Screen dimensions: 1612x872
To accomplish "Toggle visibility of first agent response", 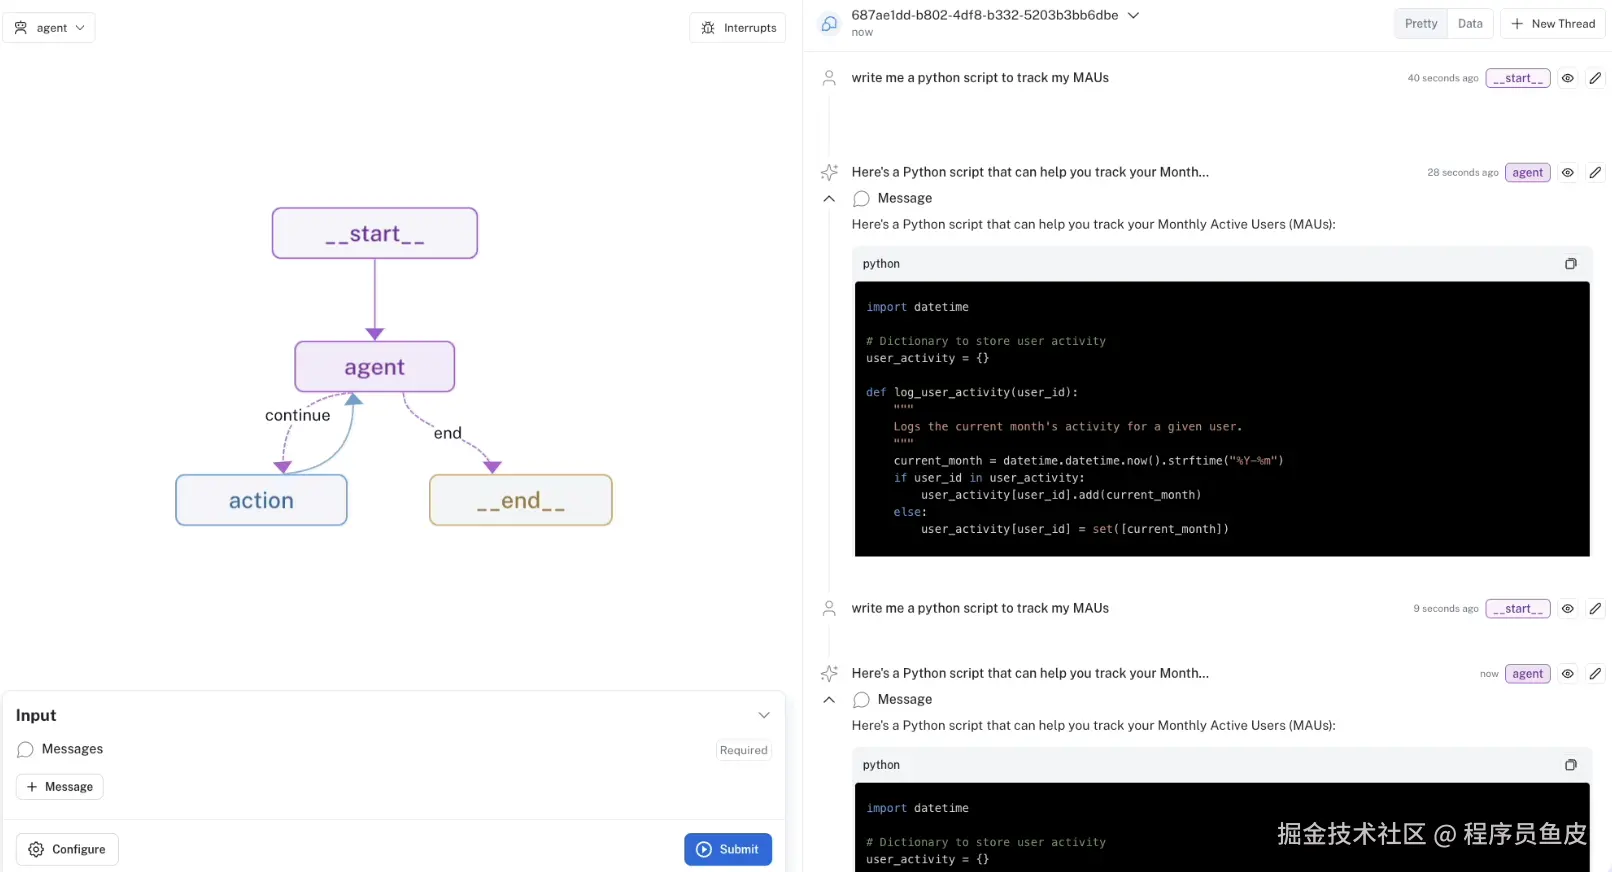I will tap(1567, 173).
